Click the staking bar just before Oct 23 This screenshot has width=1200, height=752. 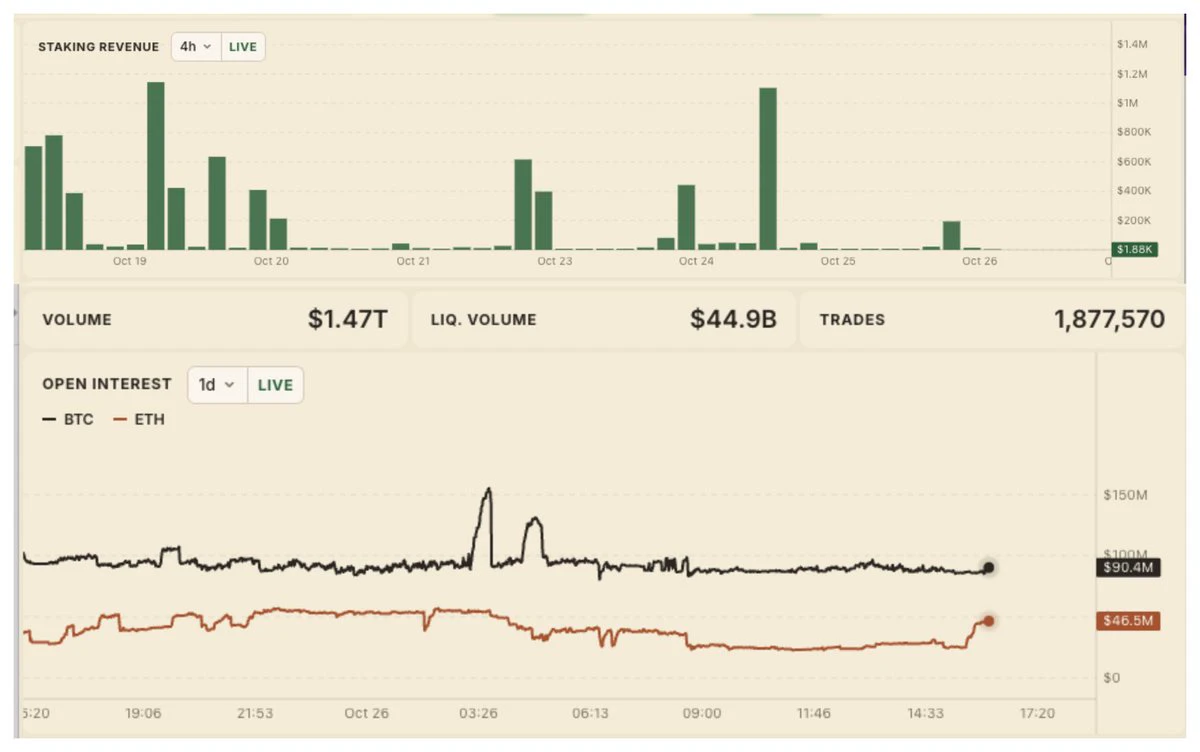click(x=543, y=221)
